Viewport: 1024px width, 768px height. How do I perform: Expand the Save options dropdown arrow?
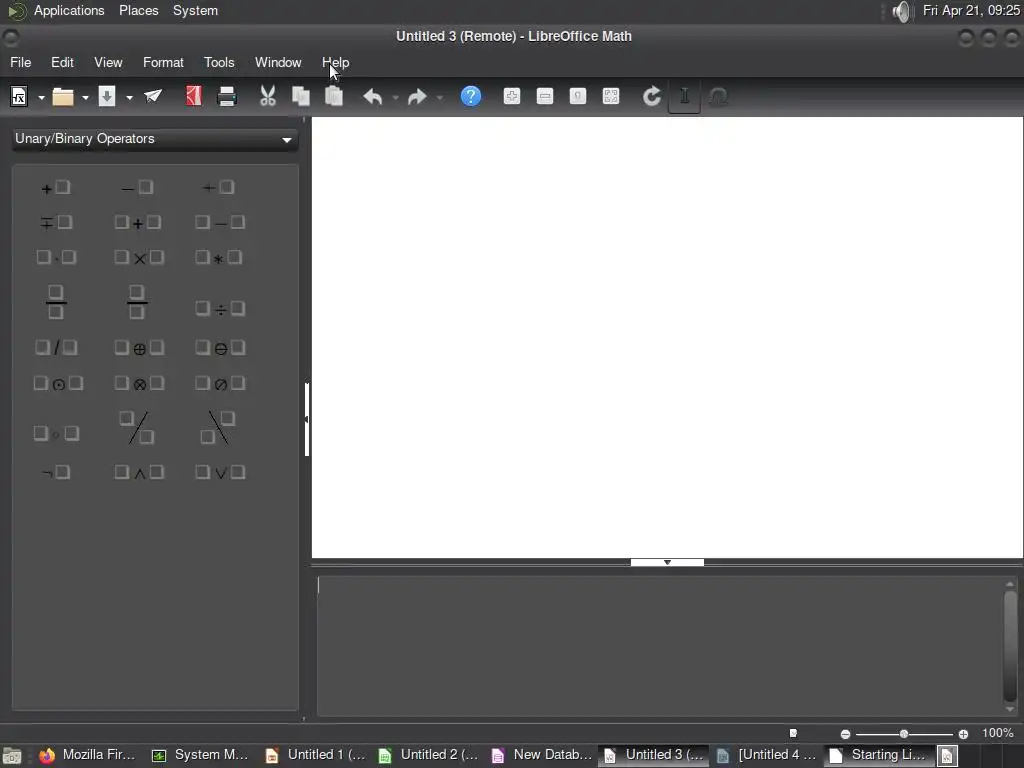pos(129,97)
